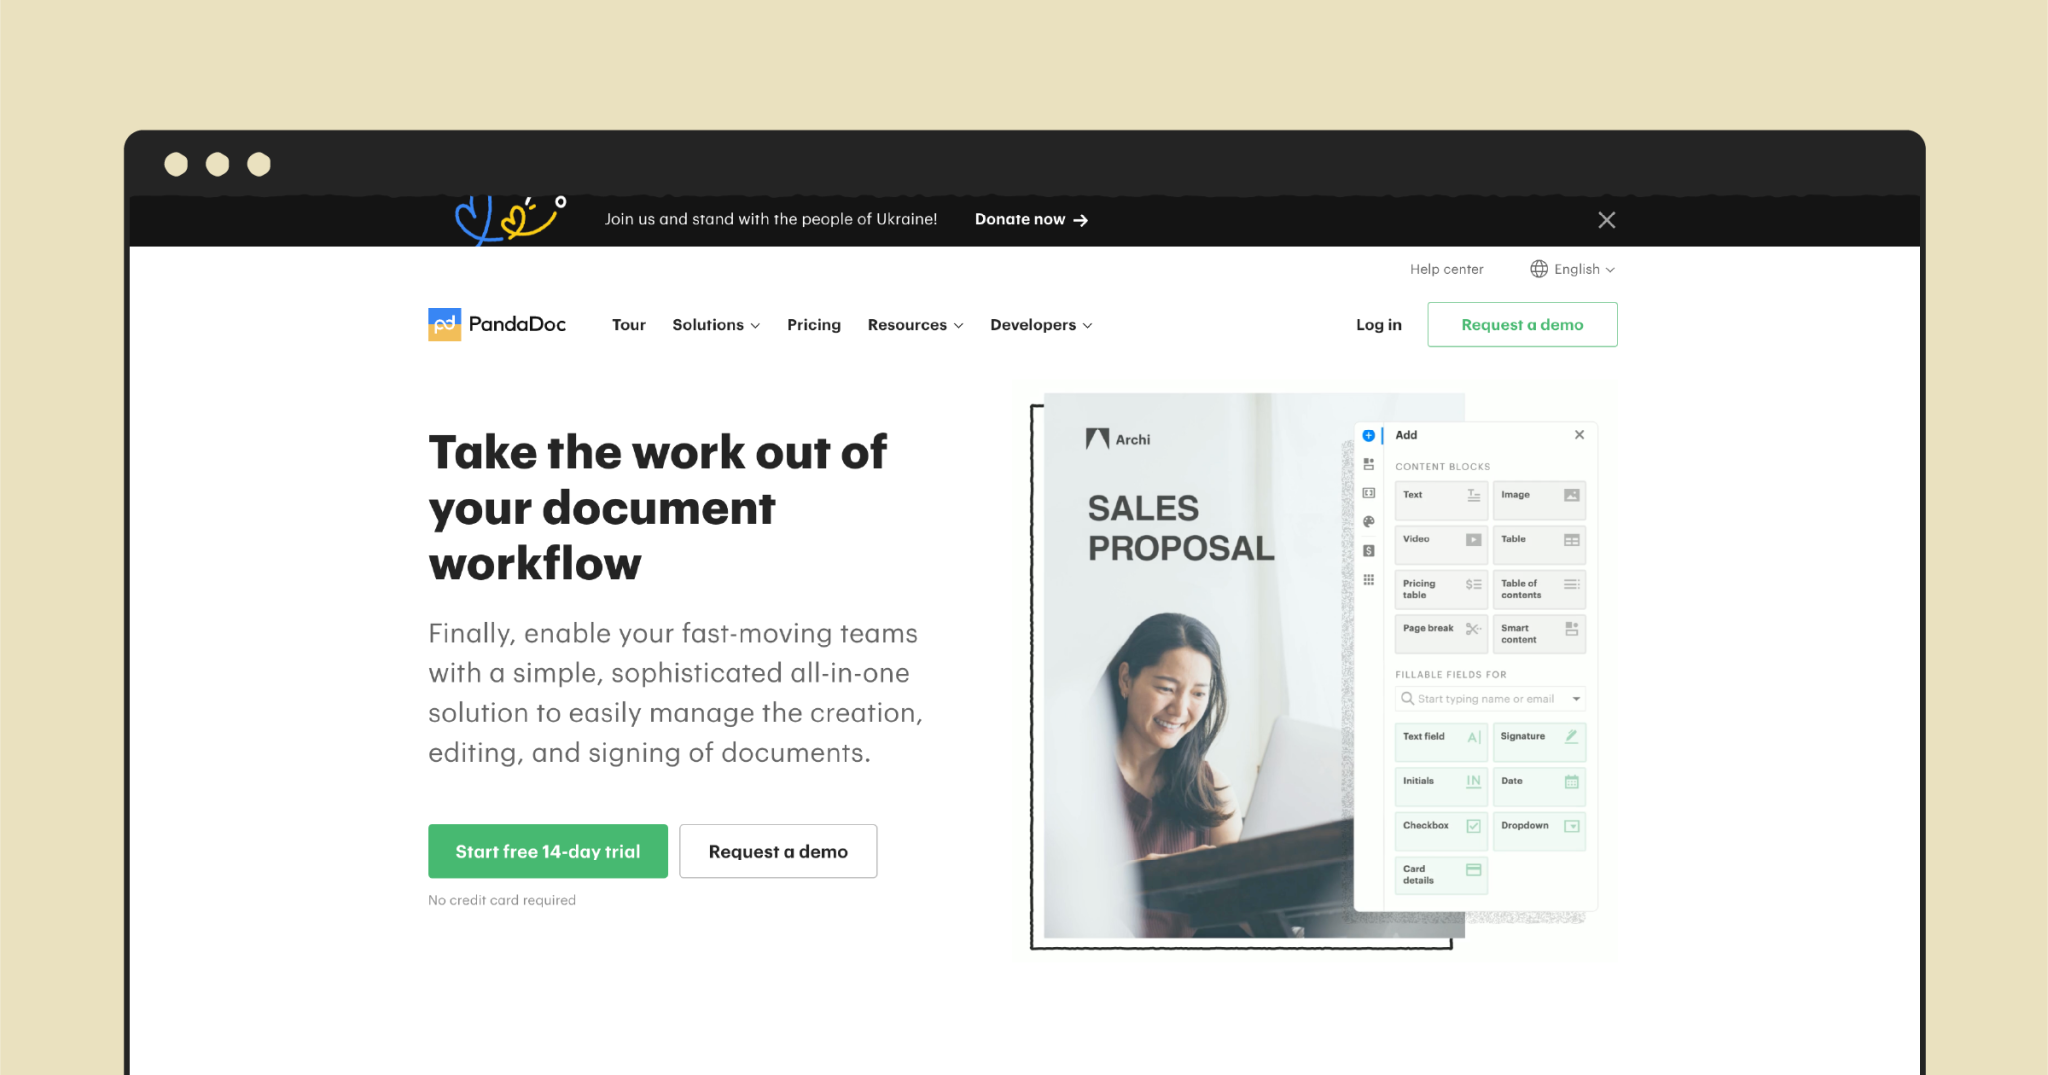Open the apps grid icon in the sidebar
The height and width of the screenshot is (1075, 2048).
tap(1368, 580)
